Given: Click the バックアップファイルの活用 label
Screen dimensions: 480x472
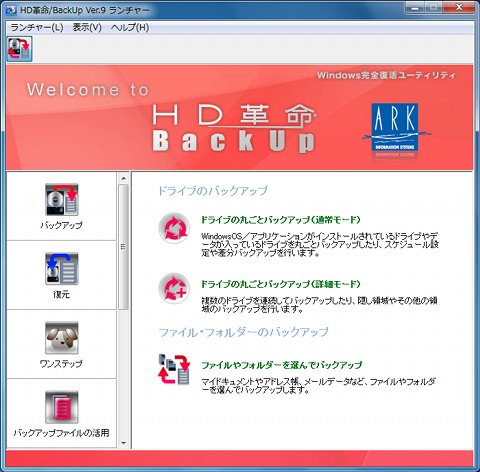Looking at the screenshot, I should click(x=61, y=433).
